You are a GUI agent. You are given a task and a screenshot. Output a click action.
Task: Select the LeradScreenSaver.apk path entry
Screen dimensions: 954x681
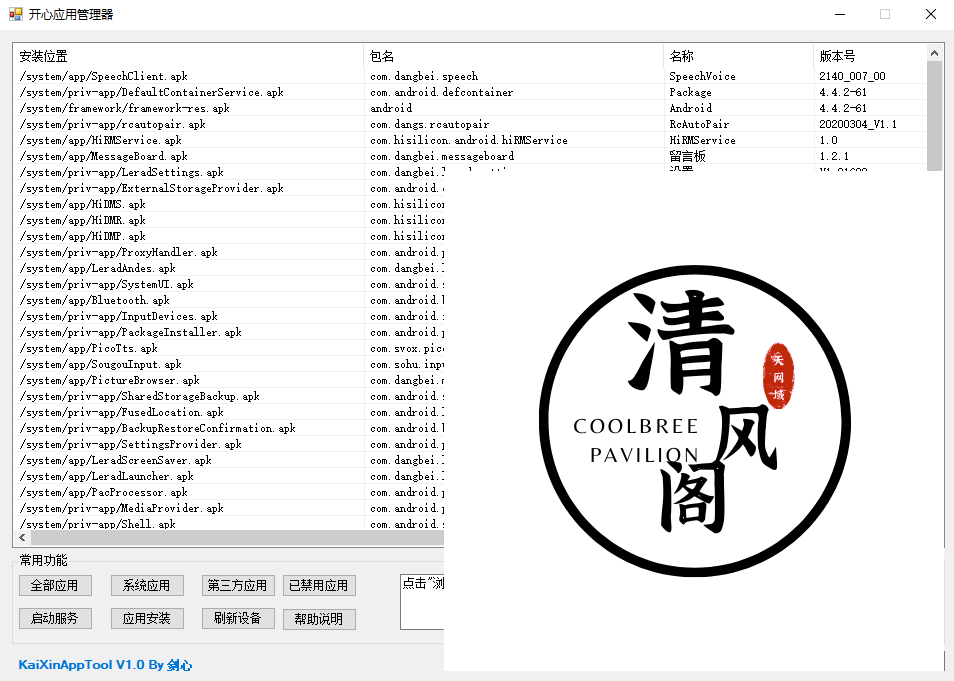click(x=116, y=461)
